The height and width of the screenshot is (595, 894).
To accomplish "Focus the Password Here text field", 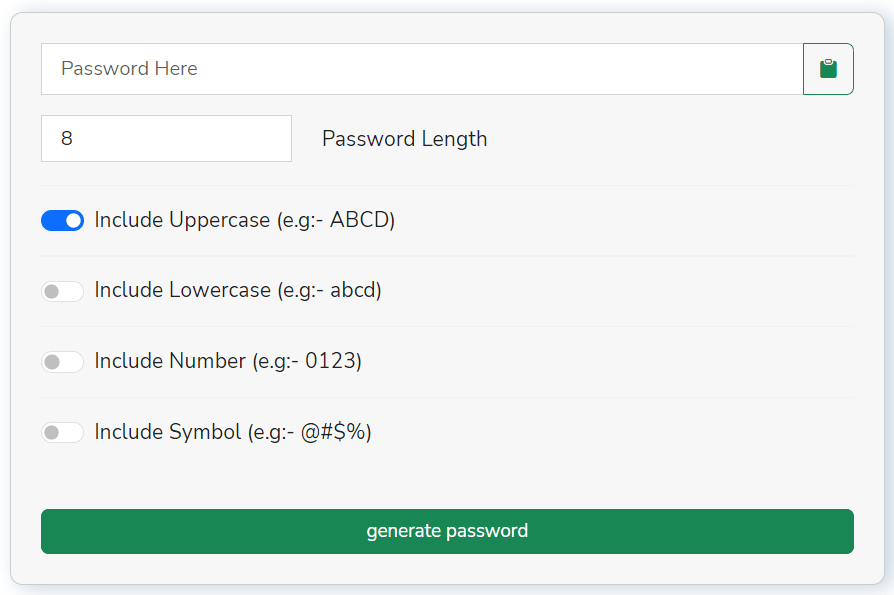I will (x=421, y=69).
